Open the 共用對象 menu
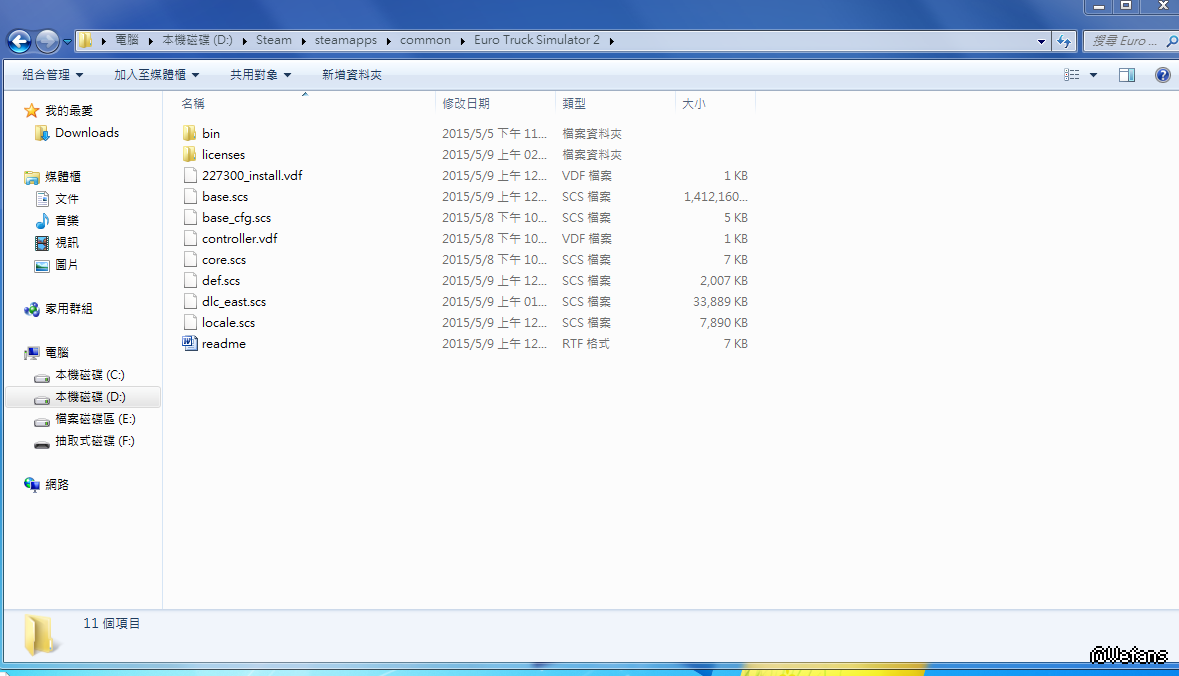The height and width of the screenshot is (676, 1179). pos(260,74)
